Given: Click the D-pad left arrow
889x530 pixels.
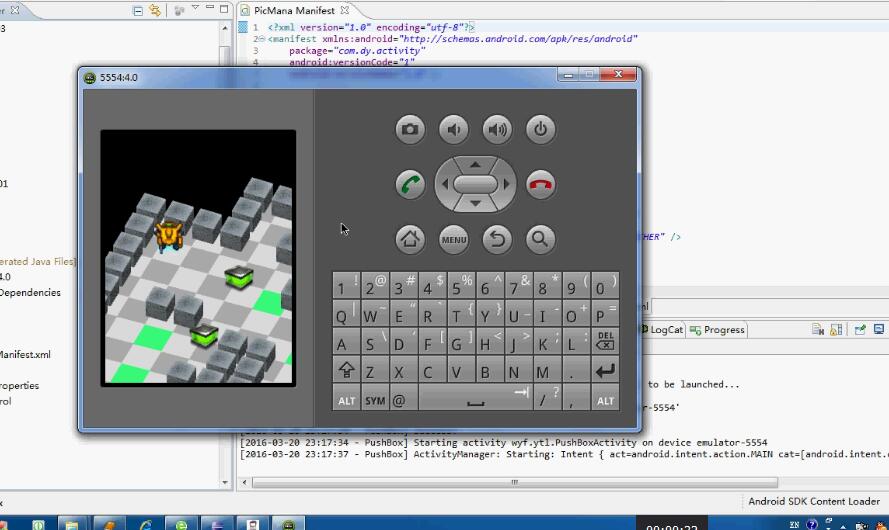Looking at the screenshot, I should [444, 184].
